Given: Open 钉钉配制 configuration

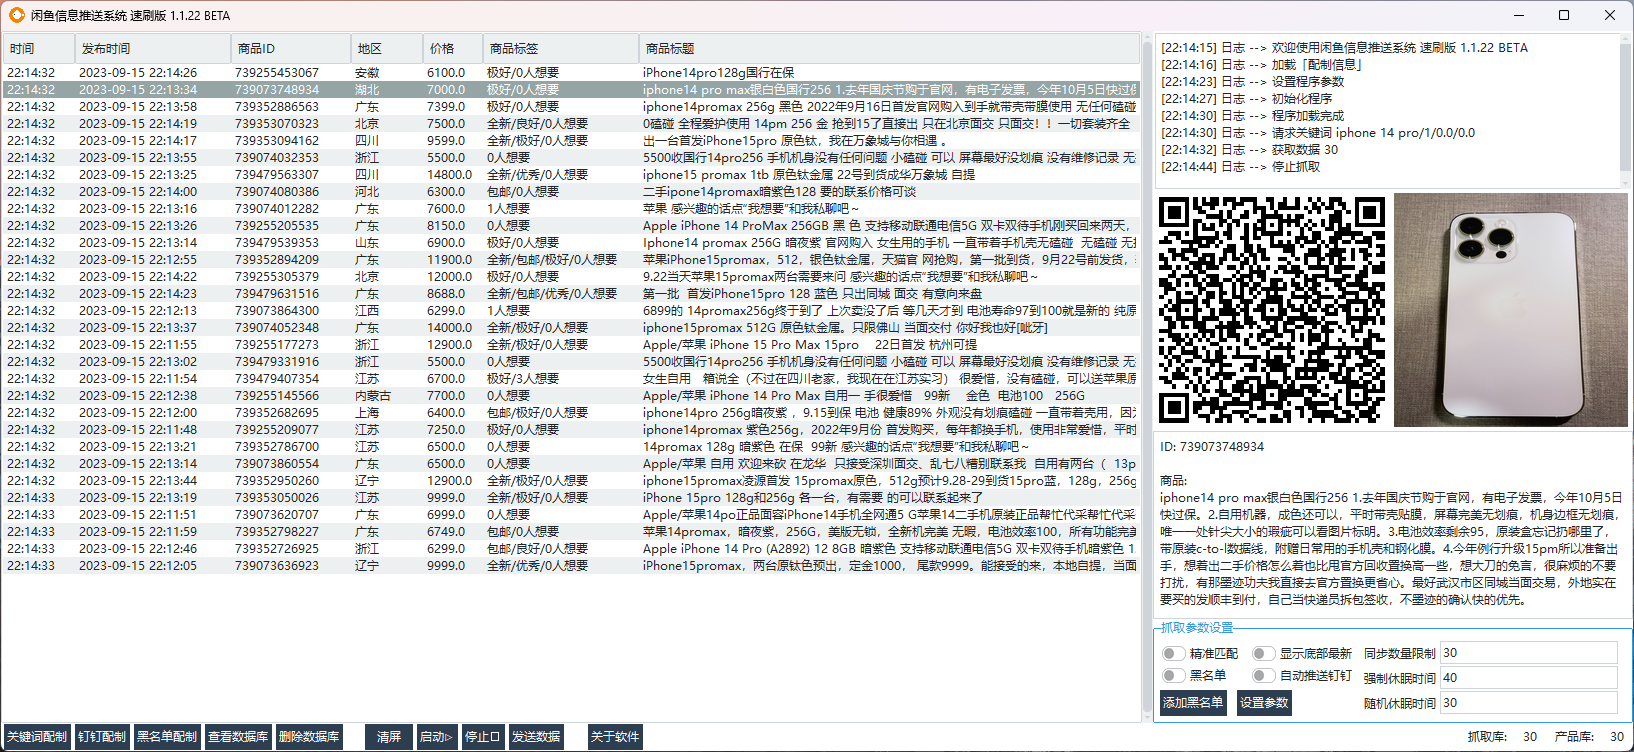Looking at the screenshot, I should (x=102, y=737).
